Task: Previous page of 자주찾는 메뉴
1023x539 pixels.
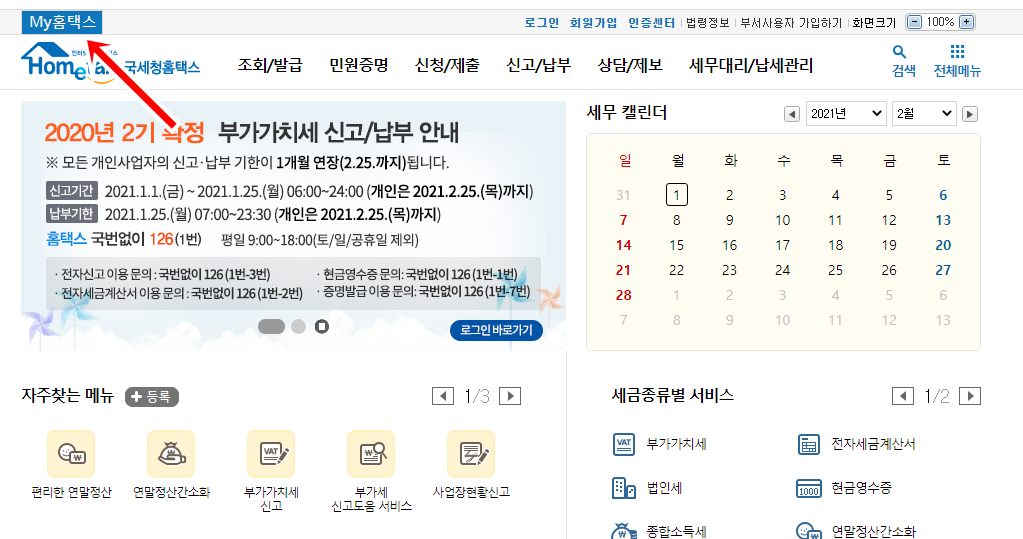Action: (443, 396)
